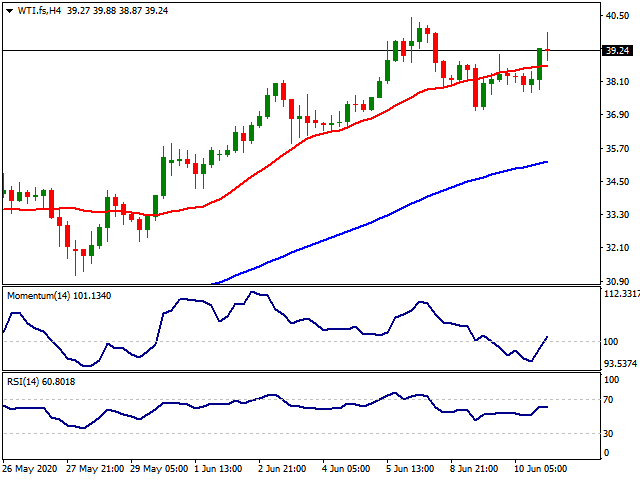Click the 5 Jun 13:00 time label

coord(410,469)
